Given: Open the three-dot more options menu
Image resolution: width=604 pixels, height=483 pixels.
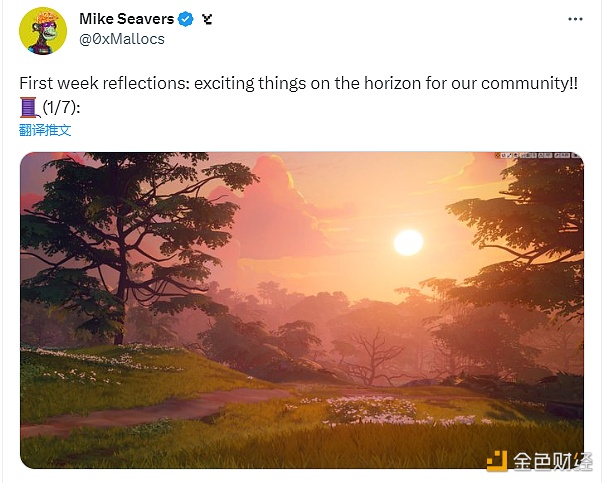Looking at the screenshot, I should tap(575, 19).
